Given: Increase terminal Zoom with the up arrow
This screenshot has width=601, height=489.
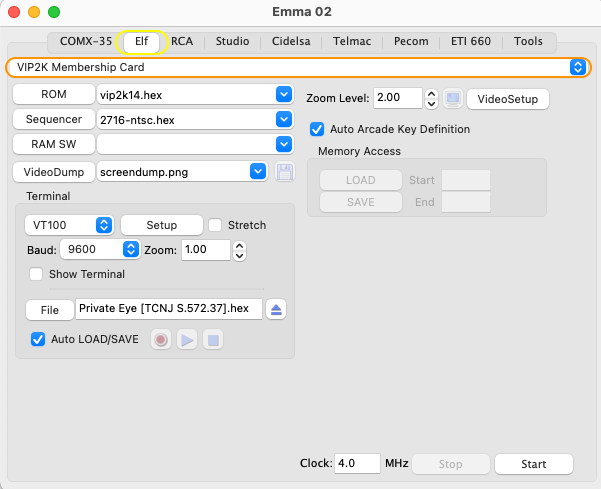Looking at the screenshot, I should click(240, 246).
